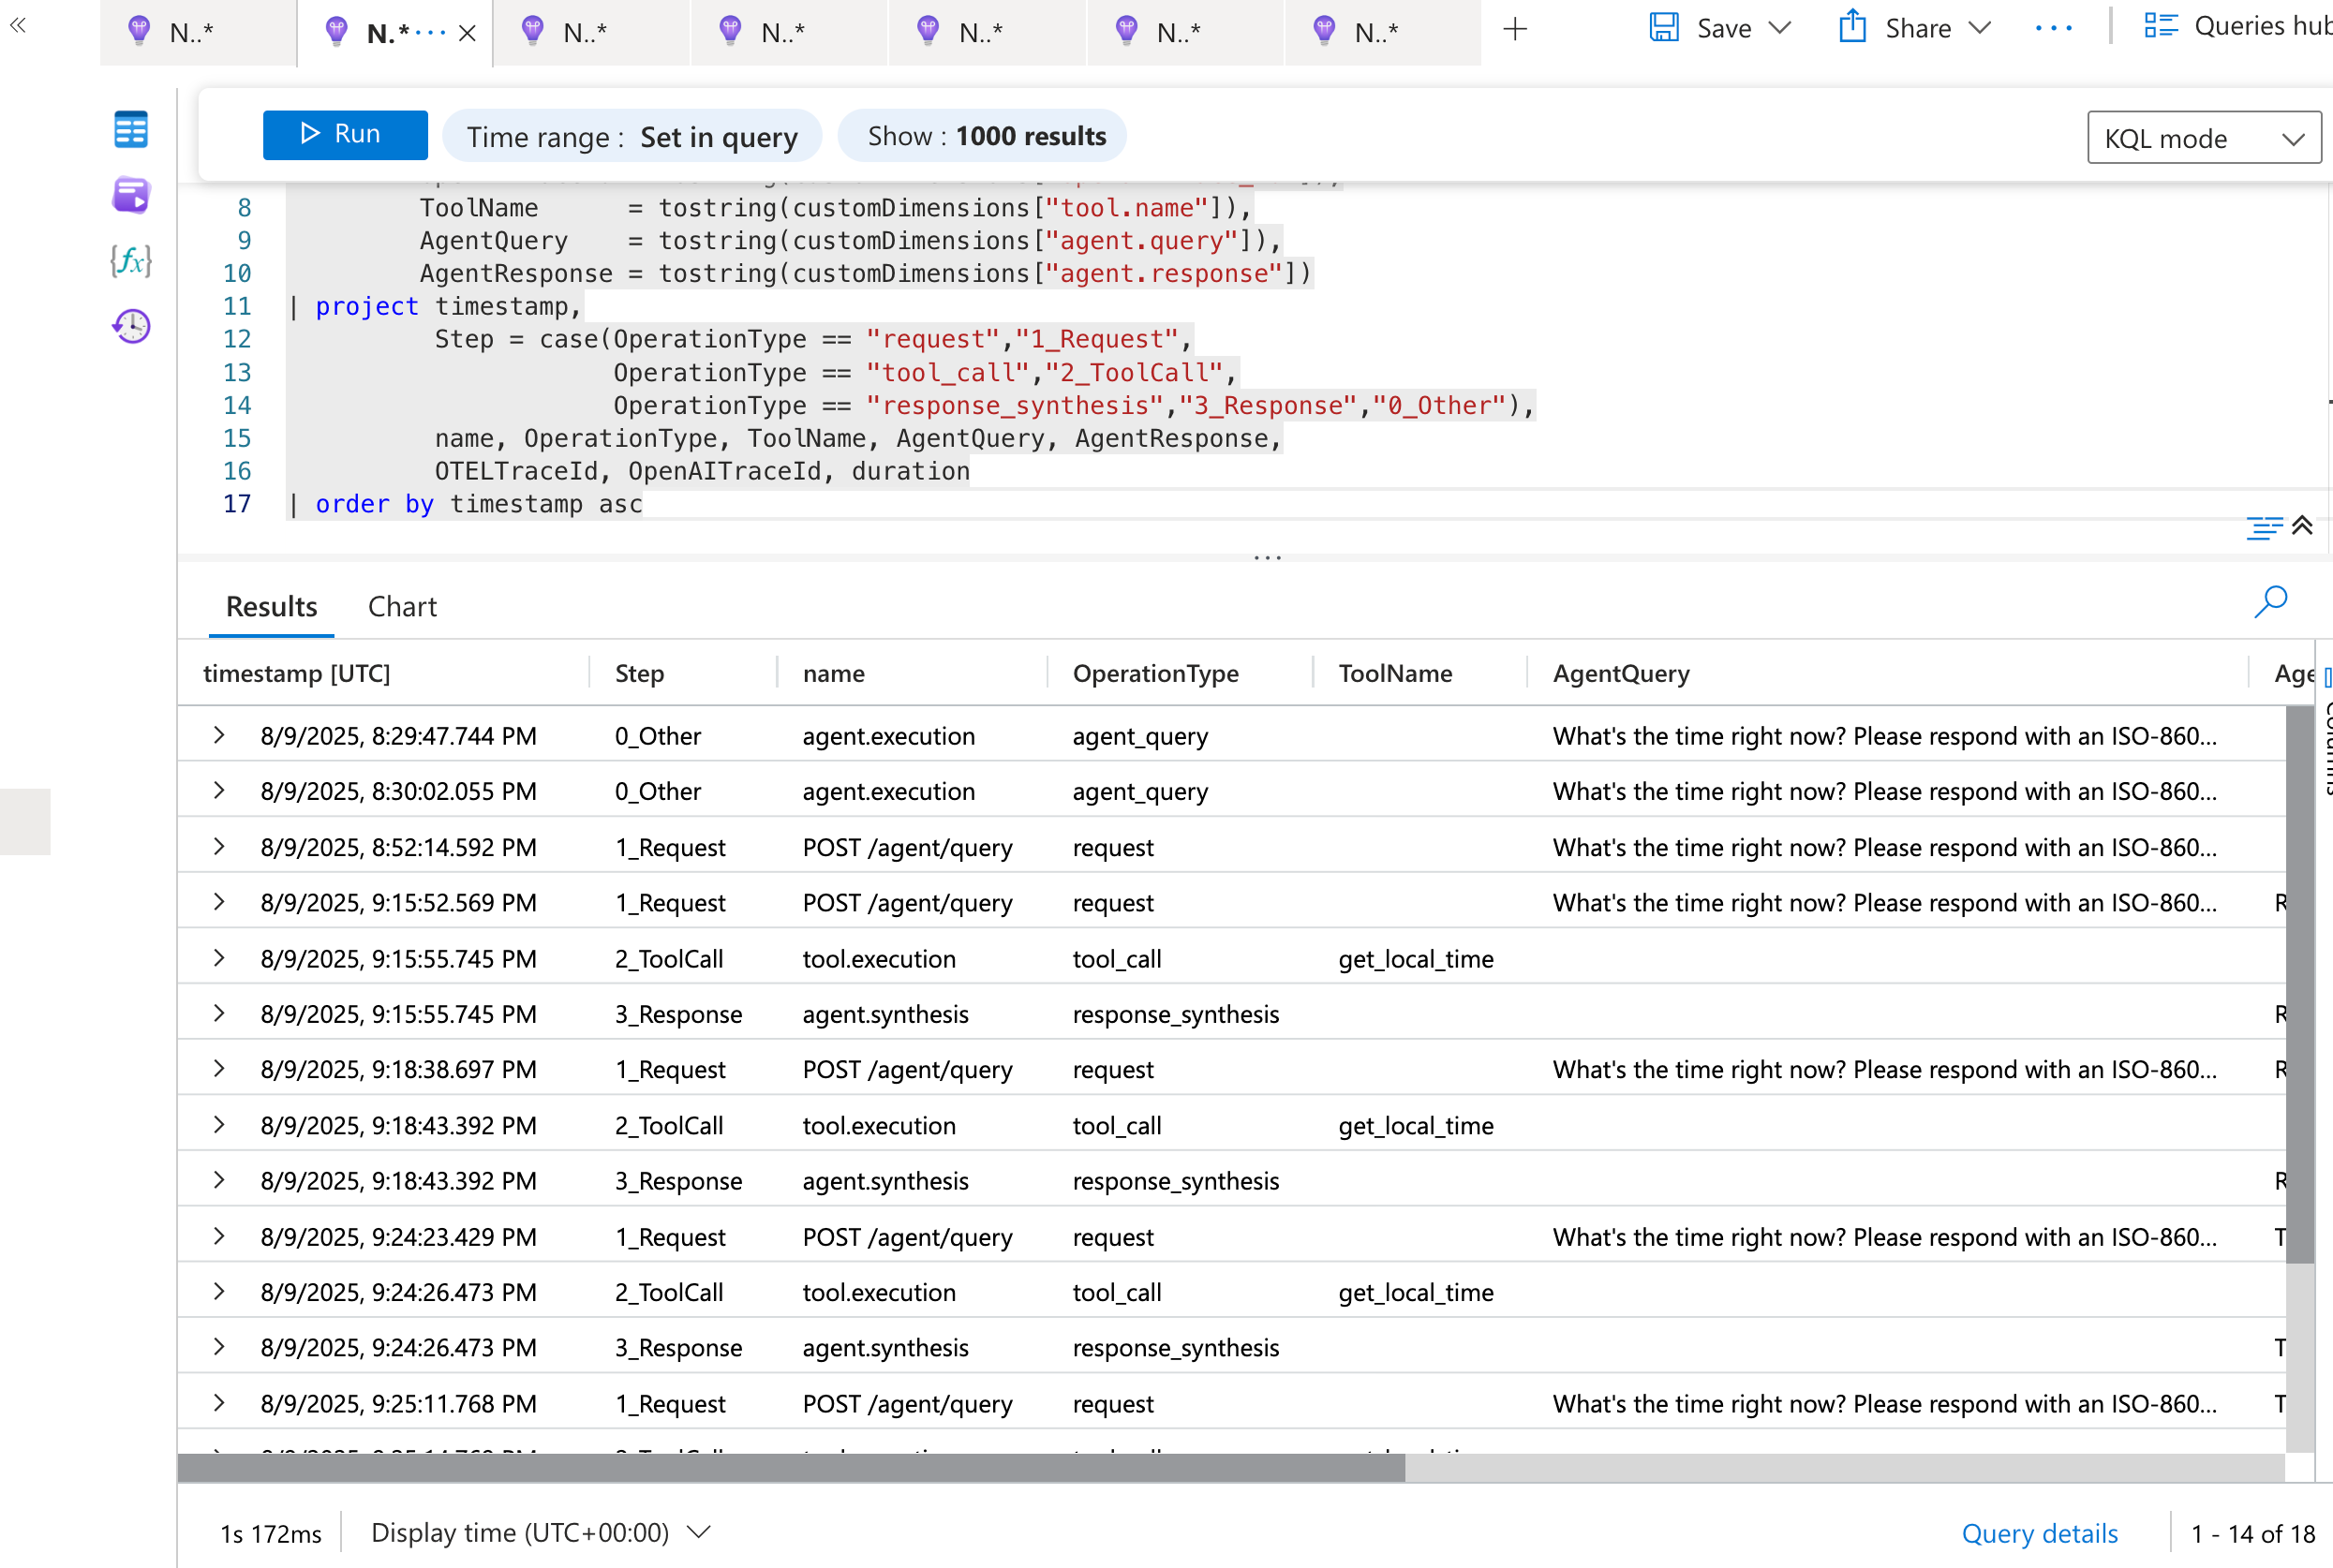Image resolution: width=2333 pixels, height=1568 pixels.
Task: Select 2_ToolCall cell at 9:24:26.473 PM
Action: pos(668,1292)
